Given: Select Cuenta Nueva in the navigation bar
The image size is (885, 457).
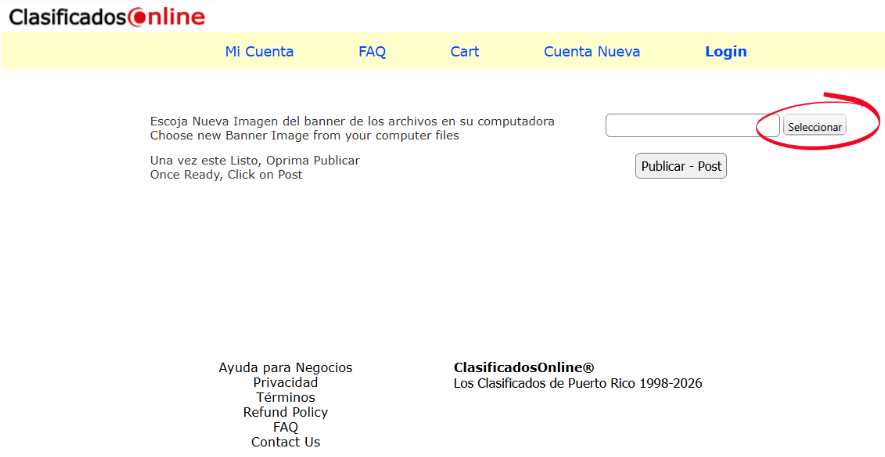Looking at the screenshot, I should pyautogui.click(x=592, y=51).
